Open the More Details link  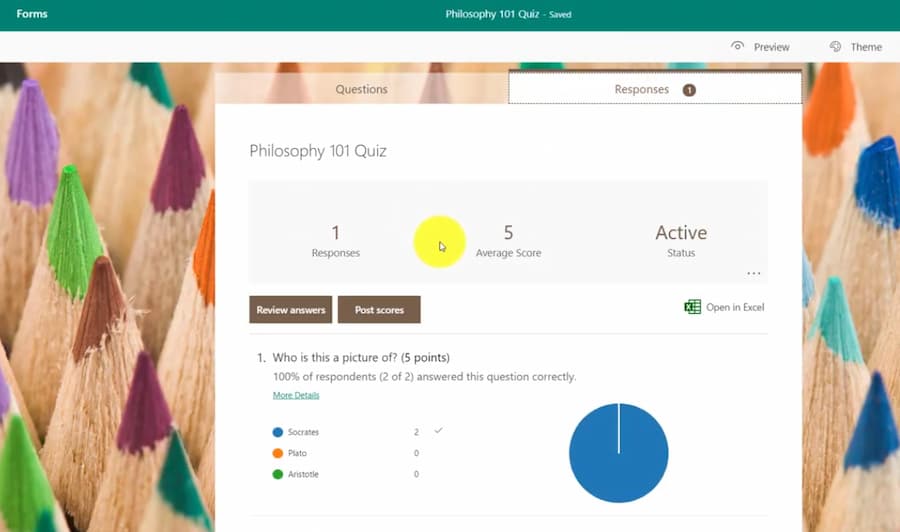point(296,396)
